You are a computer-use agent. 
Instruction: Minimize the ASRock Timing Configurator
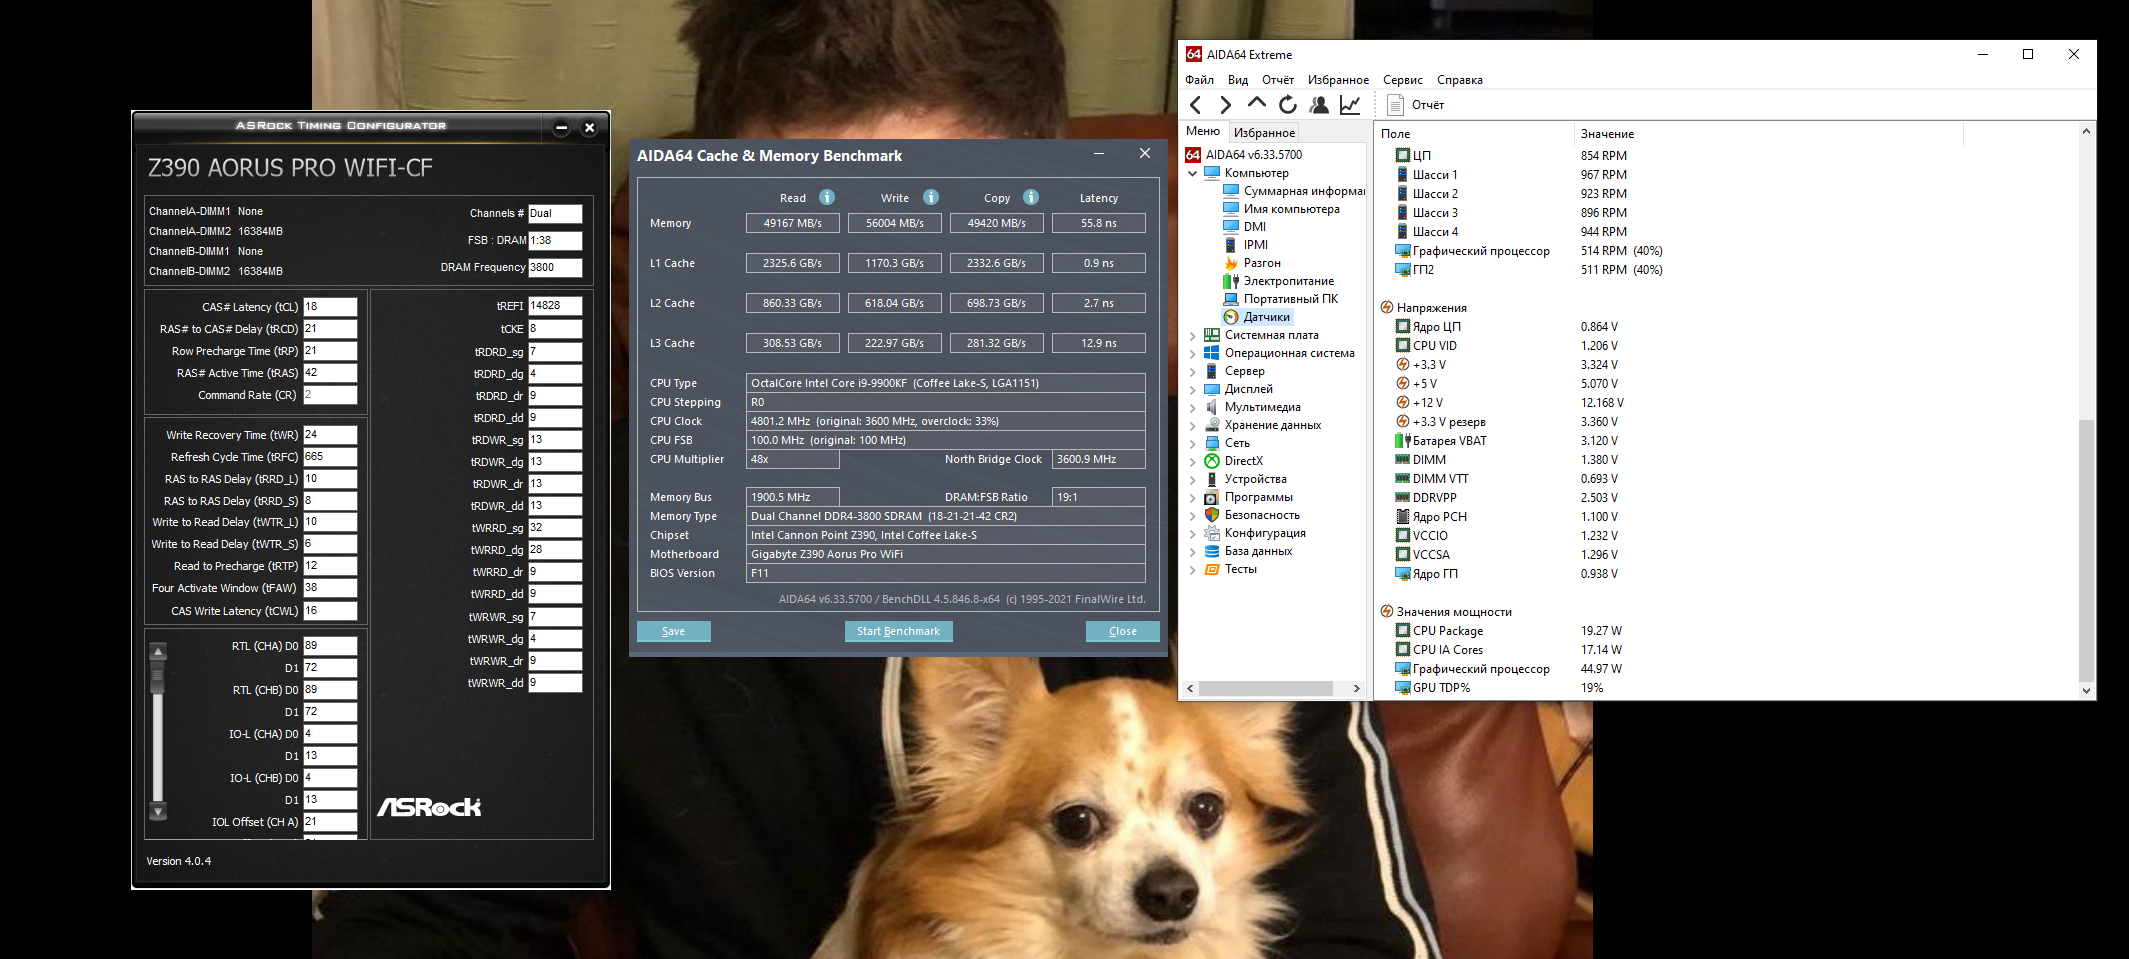pyautogui.click(x=561, y=127)
